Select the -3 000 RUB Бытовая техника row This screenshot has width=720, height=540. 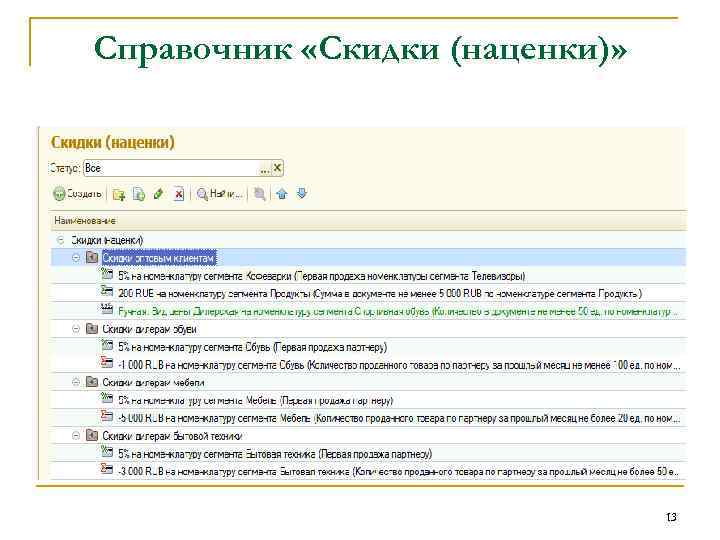point(368,471)
